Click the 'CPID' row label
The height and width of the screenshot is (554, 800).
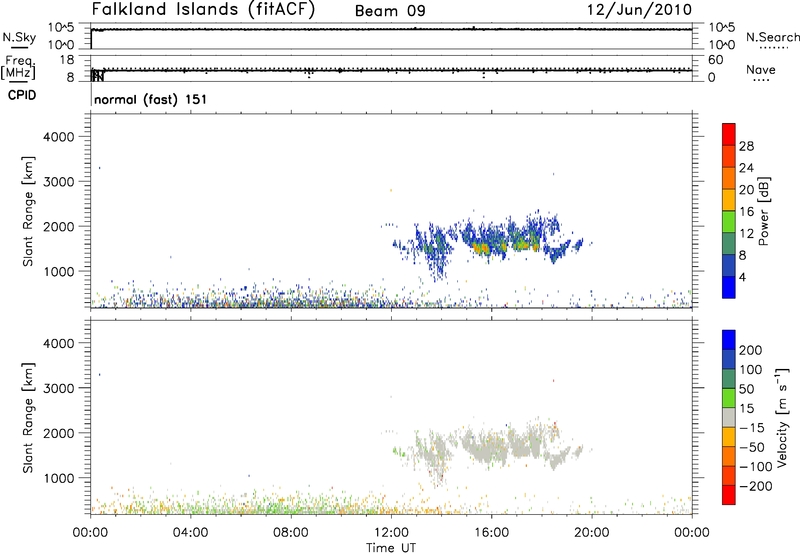point(22,95)
